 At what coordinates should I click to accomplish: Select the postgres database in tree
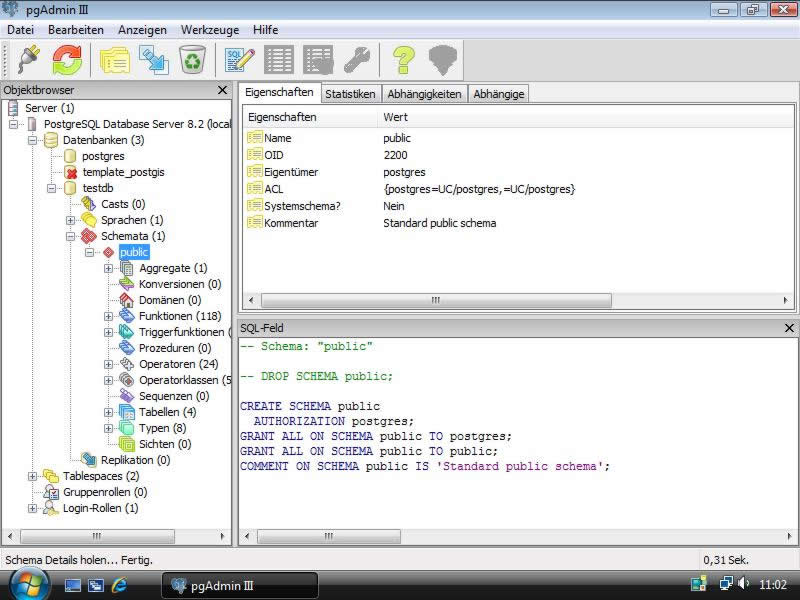coord(103,156)
